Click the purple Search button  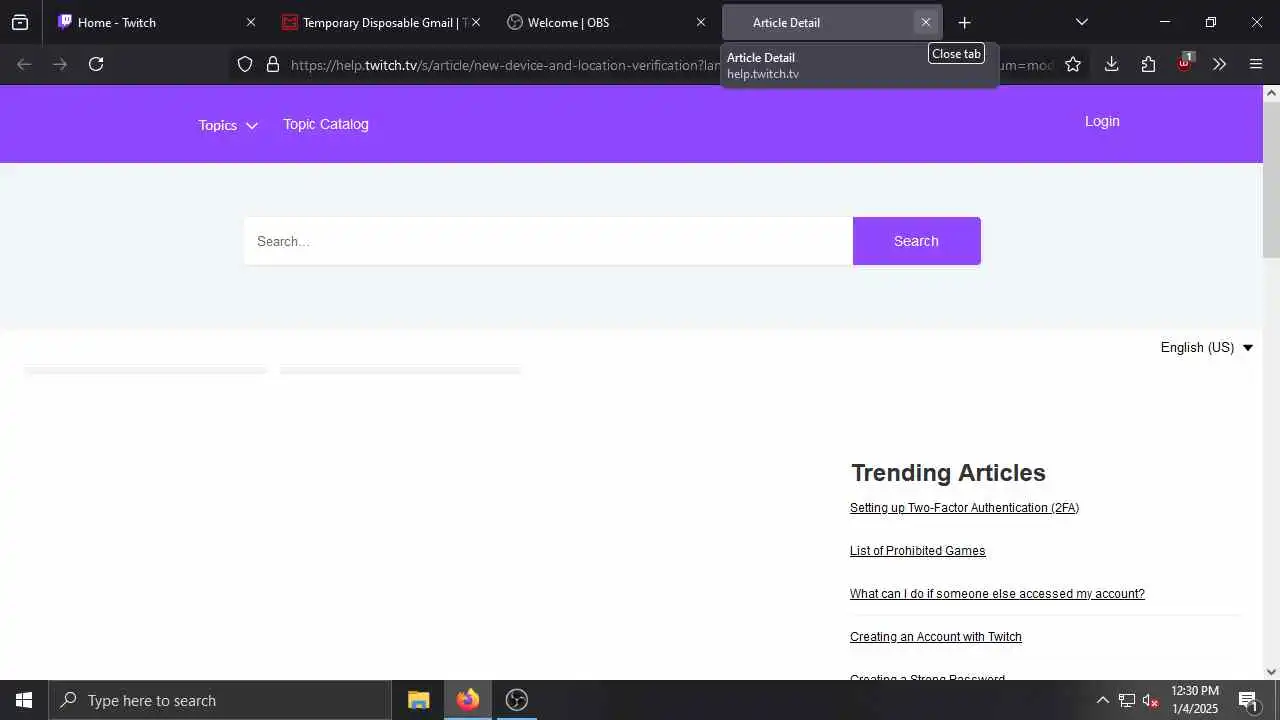click(916, 241)
